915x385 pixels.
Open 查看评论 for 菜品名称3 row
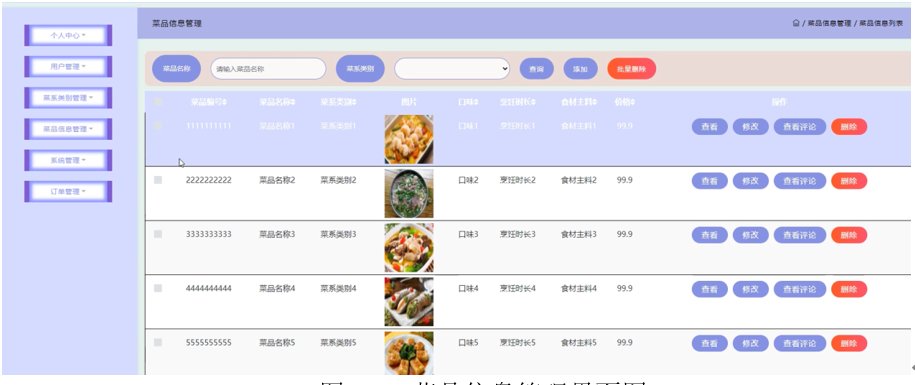(x=799, y=235)
